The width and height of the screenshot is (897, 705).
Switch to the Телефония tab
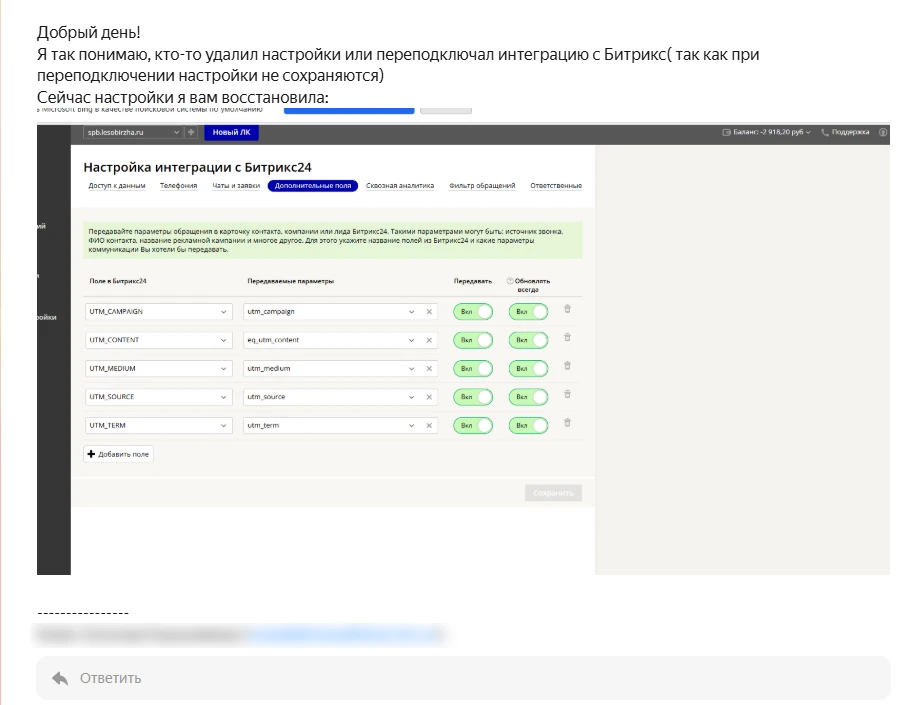click(x=178, y=185)
